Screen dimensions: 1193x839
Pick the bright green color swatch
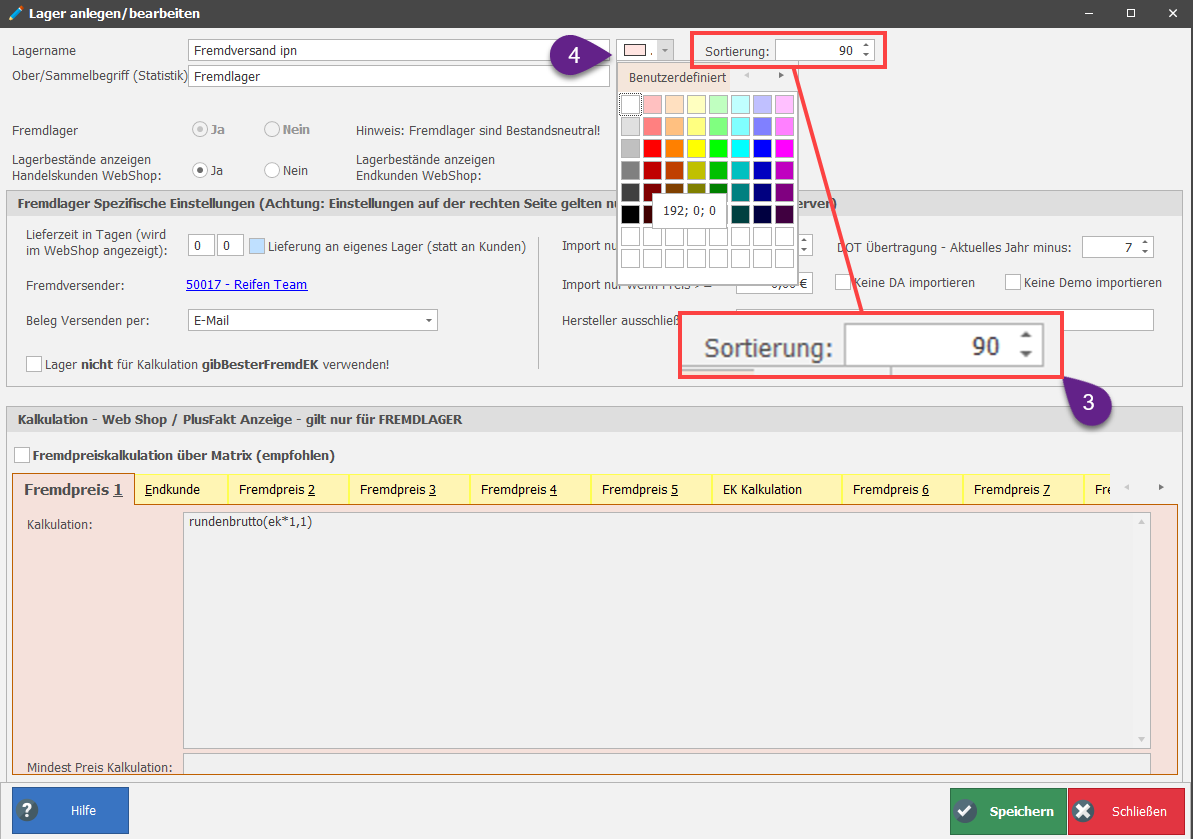[718, 148]
